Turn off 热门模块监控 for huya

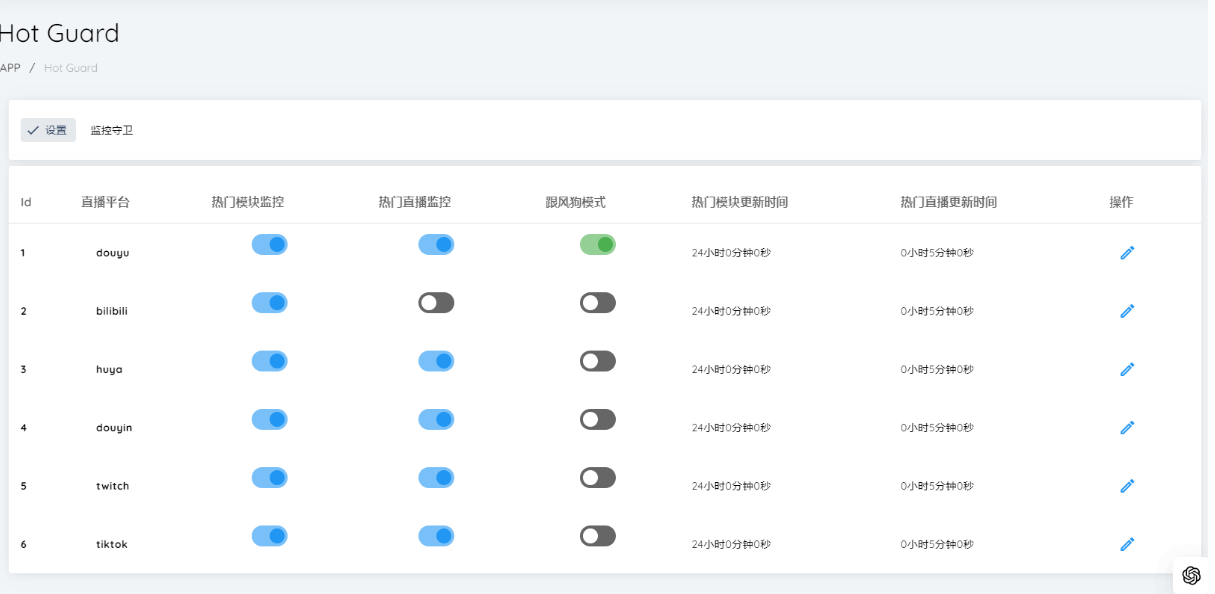270,361
